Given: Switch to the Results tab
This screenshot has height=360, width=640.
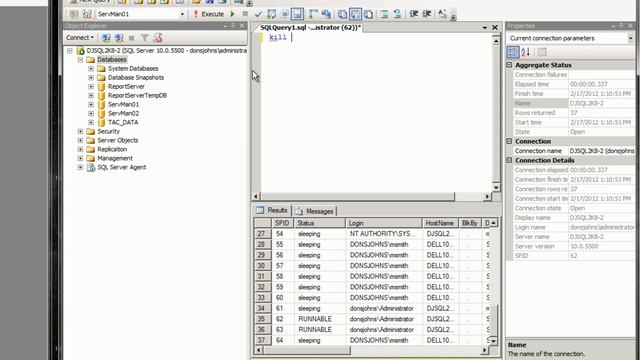Looking at the screenshot, I should tap(272, 210).
